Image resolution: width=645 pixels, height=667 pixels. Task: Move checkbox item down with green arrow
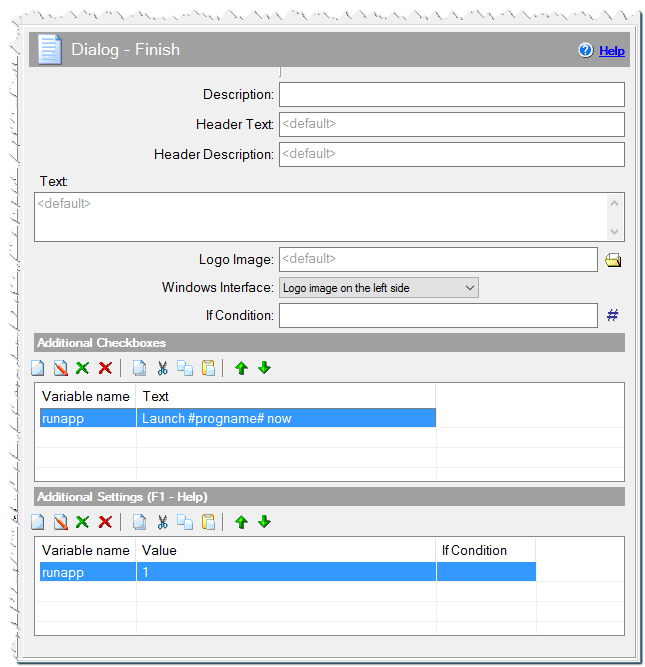264,368
